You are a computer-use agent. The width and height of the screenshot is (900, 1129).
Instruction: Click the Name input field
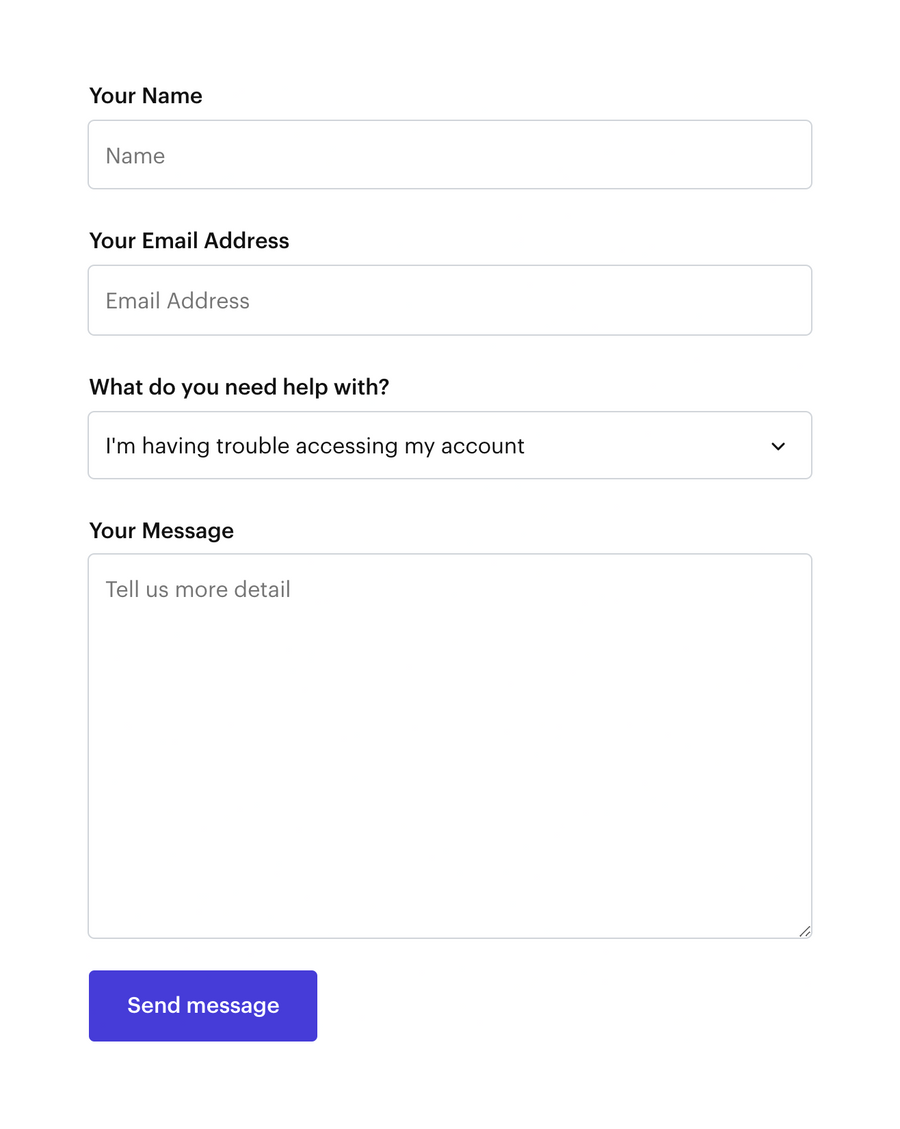point(450,154)
